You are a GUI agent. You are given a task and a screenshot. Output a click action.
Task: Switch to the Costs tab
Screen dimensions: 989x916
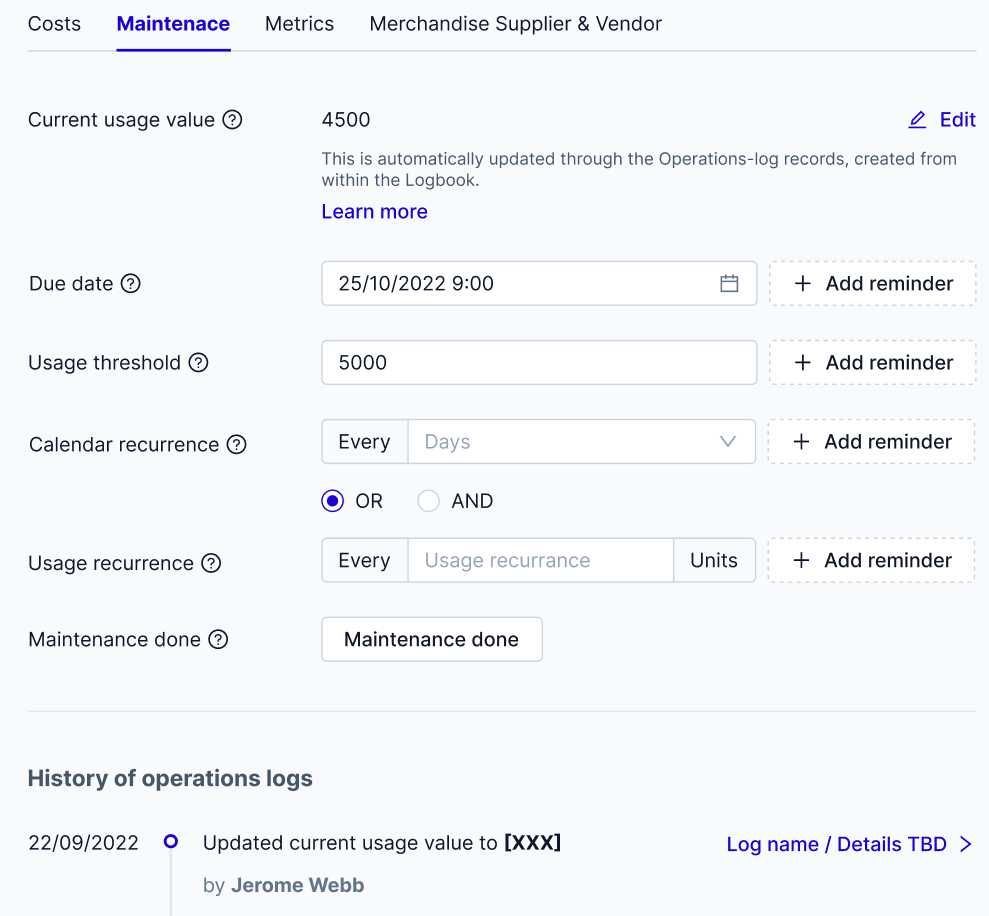[x=54, y=23]
